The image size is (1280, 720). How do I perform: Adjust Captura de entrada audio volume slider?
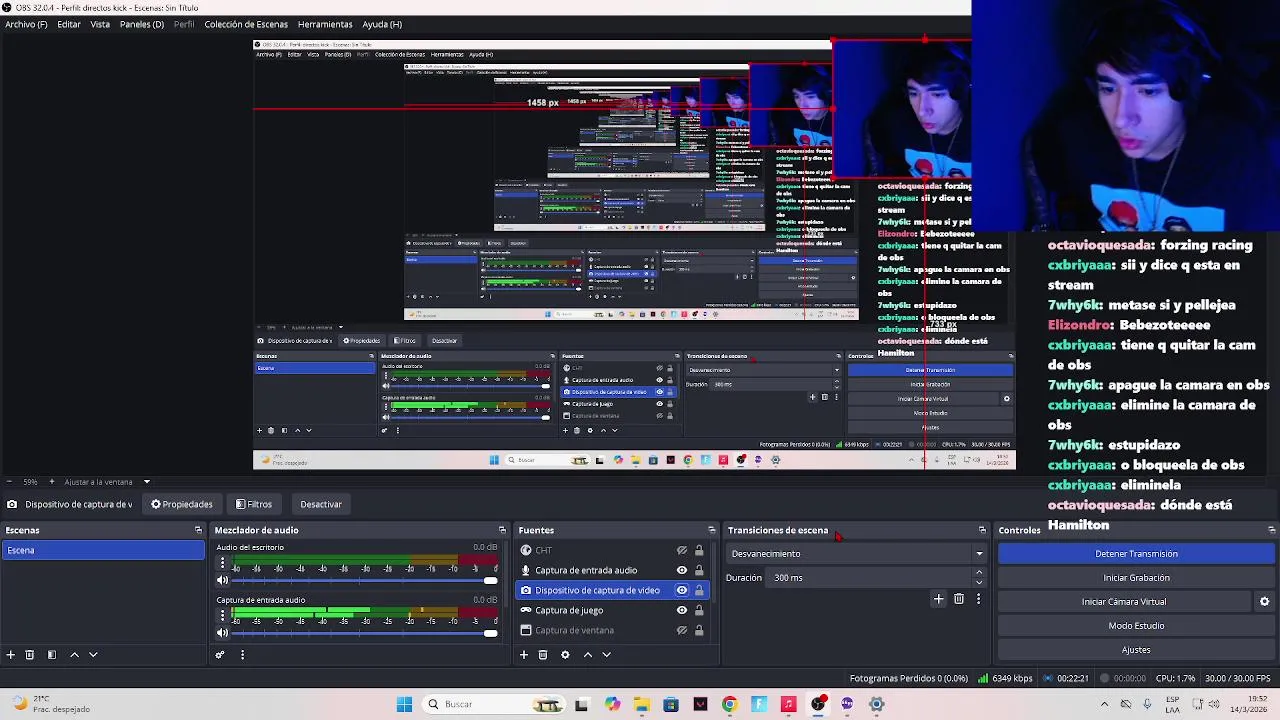(x=365, y=633)
